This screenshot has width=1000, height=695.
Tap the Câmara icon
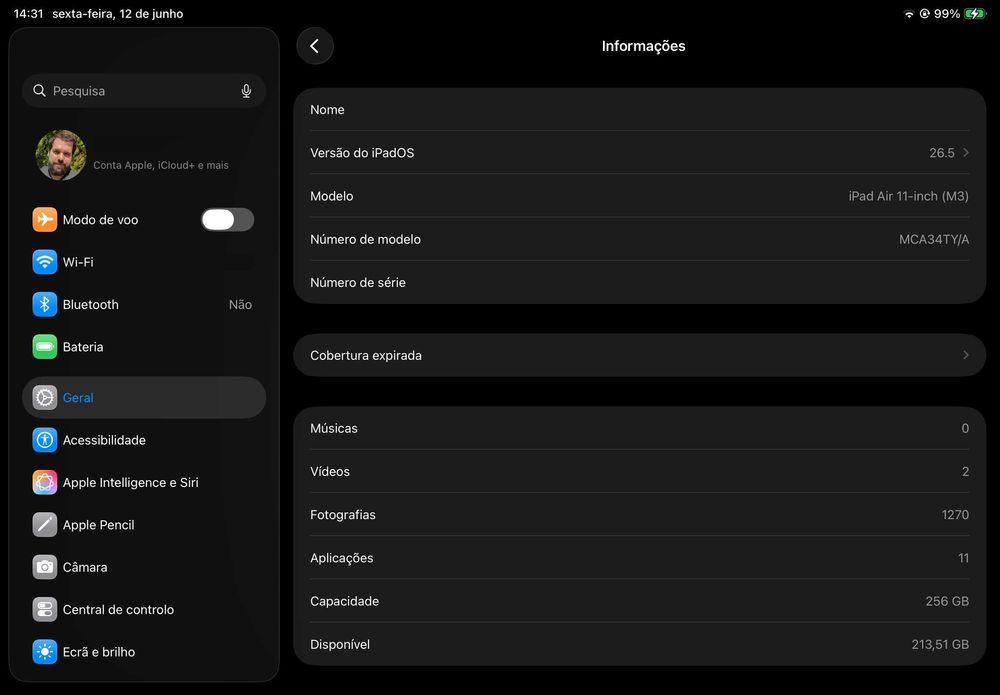point(45,567)
